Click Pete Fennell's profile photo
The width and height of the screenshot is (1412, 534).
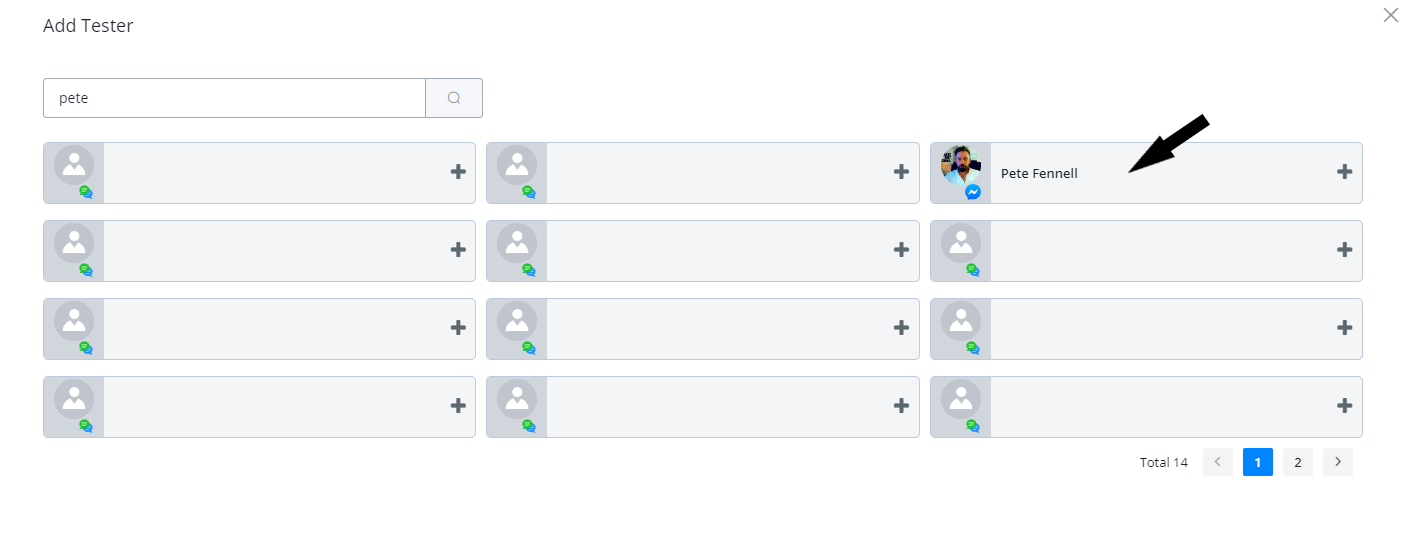[x=961, y=166]
